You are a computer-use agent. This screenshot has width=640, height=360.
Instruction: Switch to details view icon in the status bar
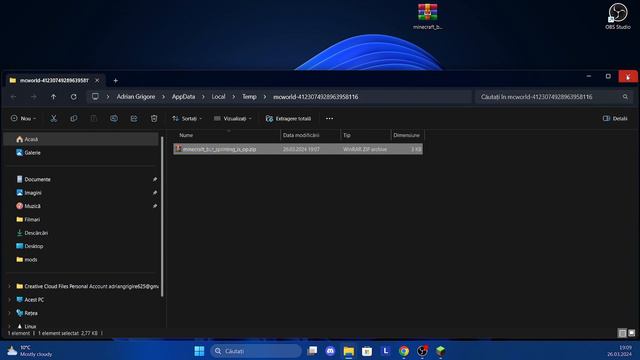[x=622, y=333]
